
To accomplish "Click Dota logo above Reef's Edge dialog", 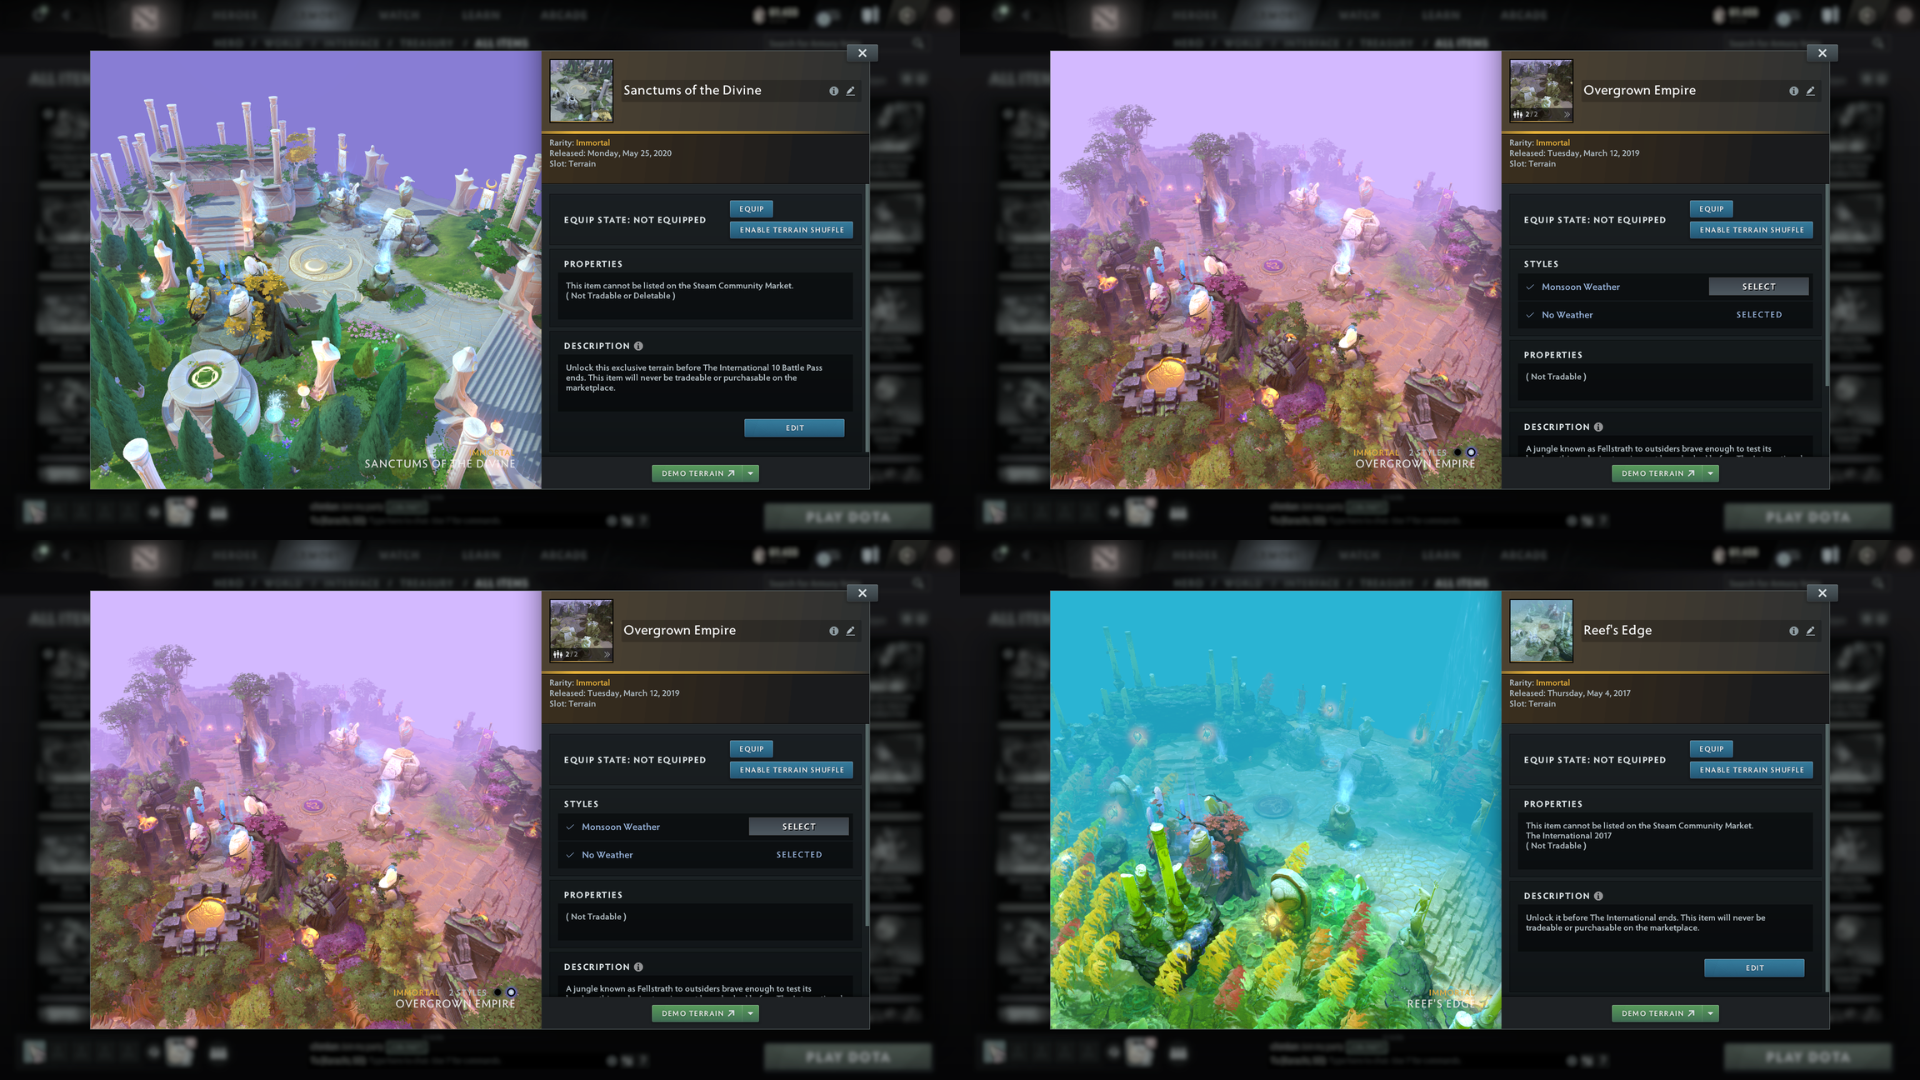I will (1105, 558).
